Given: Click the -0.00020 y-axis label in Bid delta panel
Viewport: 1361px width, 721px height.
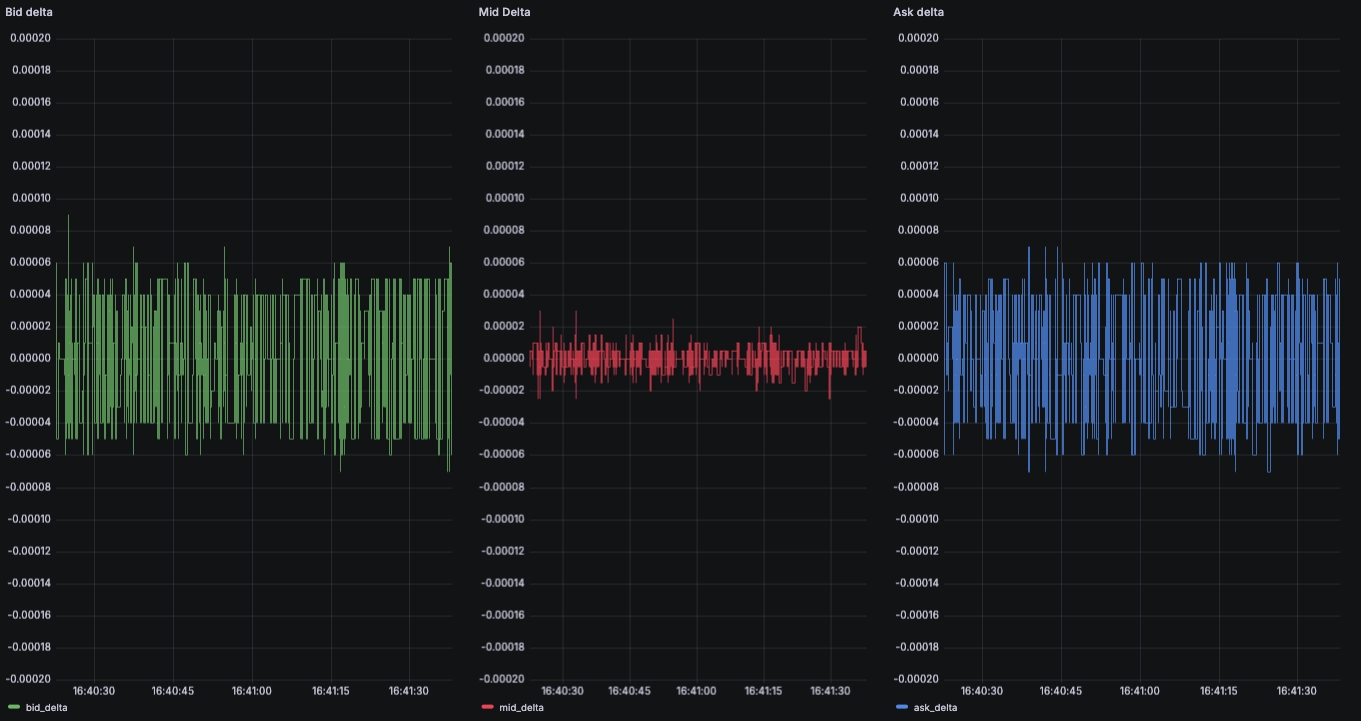Looking at the screenshot, I should click(x=28, y=679).
